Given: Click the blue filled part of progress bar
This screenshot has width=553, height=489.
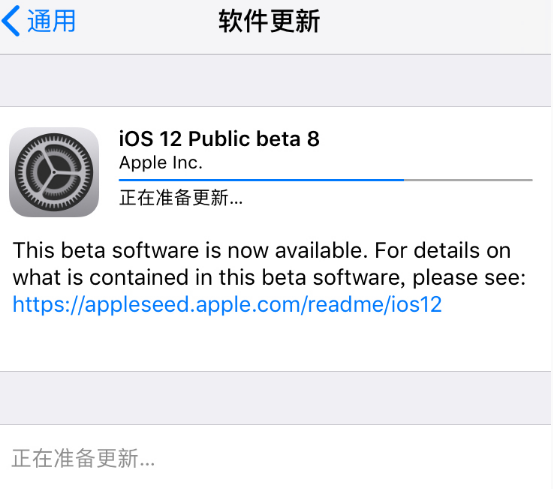Looking at the screenshot, I should coord(261,180).
